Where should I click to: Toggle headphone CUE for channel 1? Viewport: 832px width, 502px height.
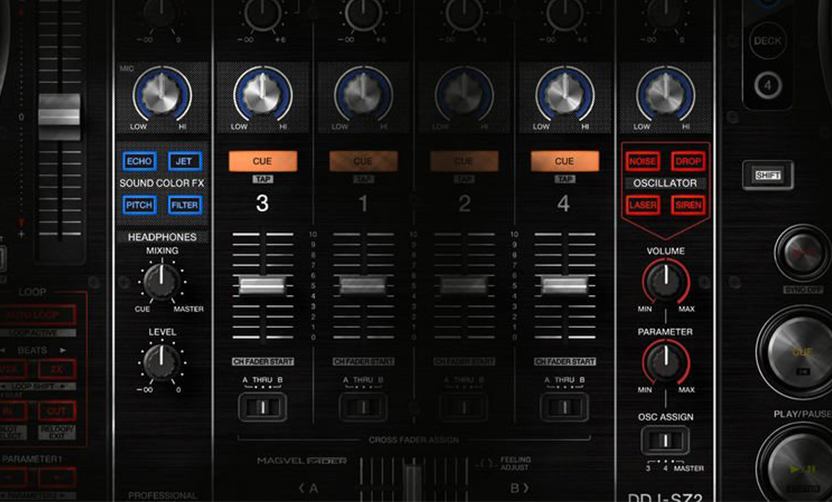point(363,161)
